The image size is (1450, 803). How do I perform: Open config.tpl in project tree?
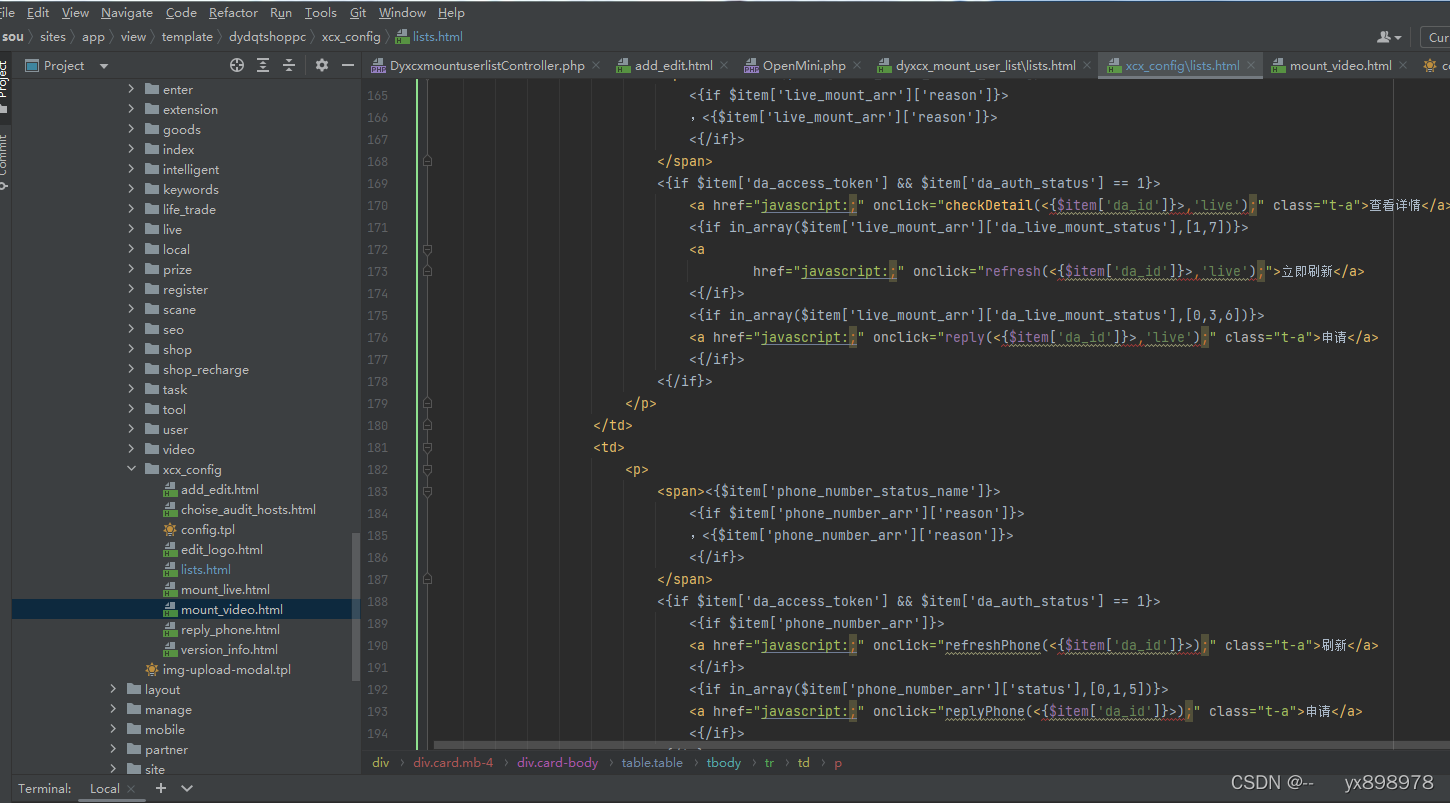pos(207,529)
